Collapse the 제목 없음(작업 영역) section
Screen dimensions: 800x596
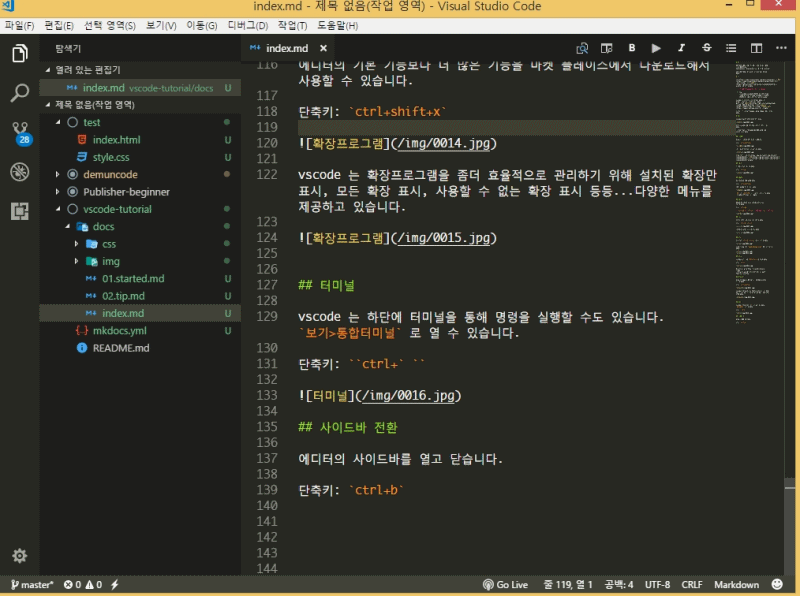[140, 105]
